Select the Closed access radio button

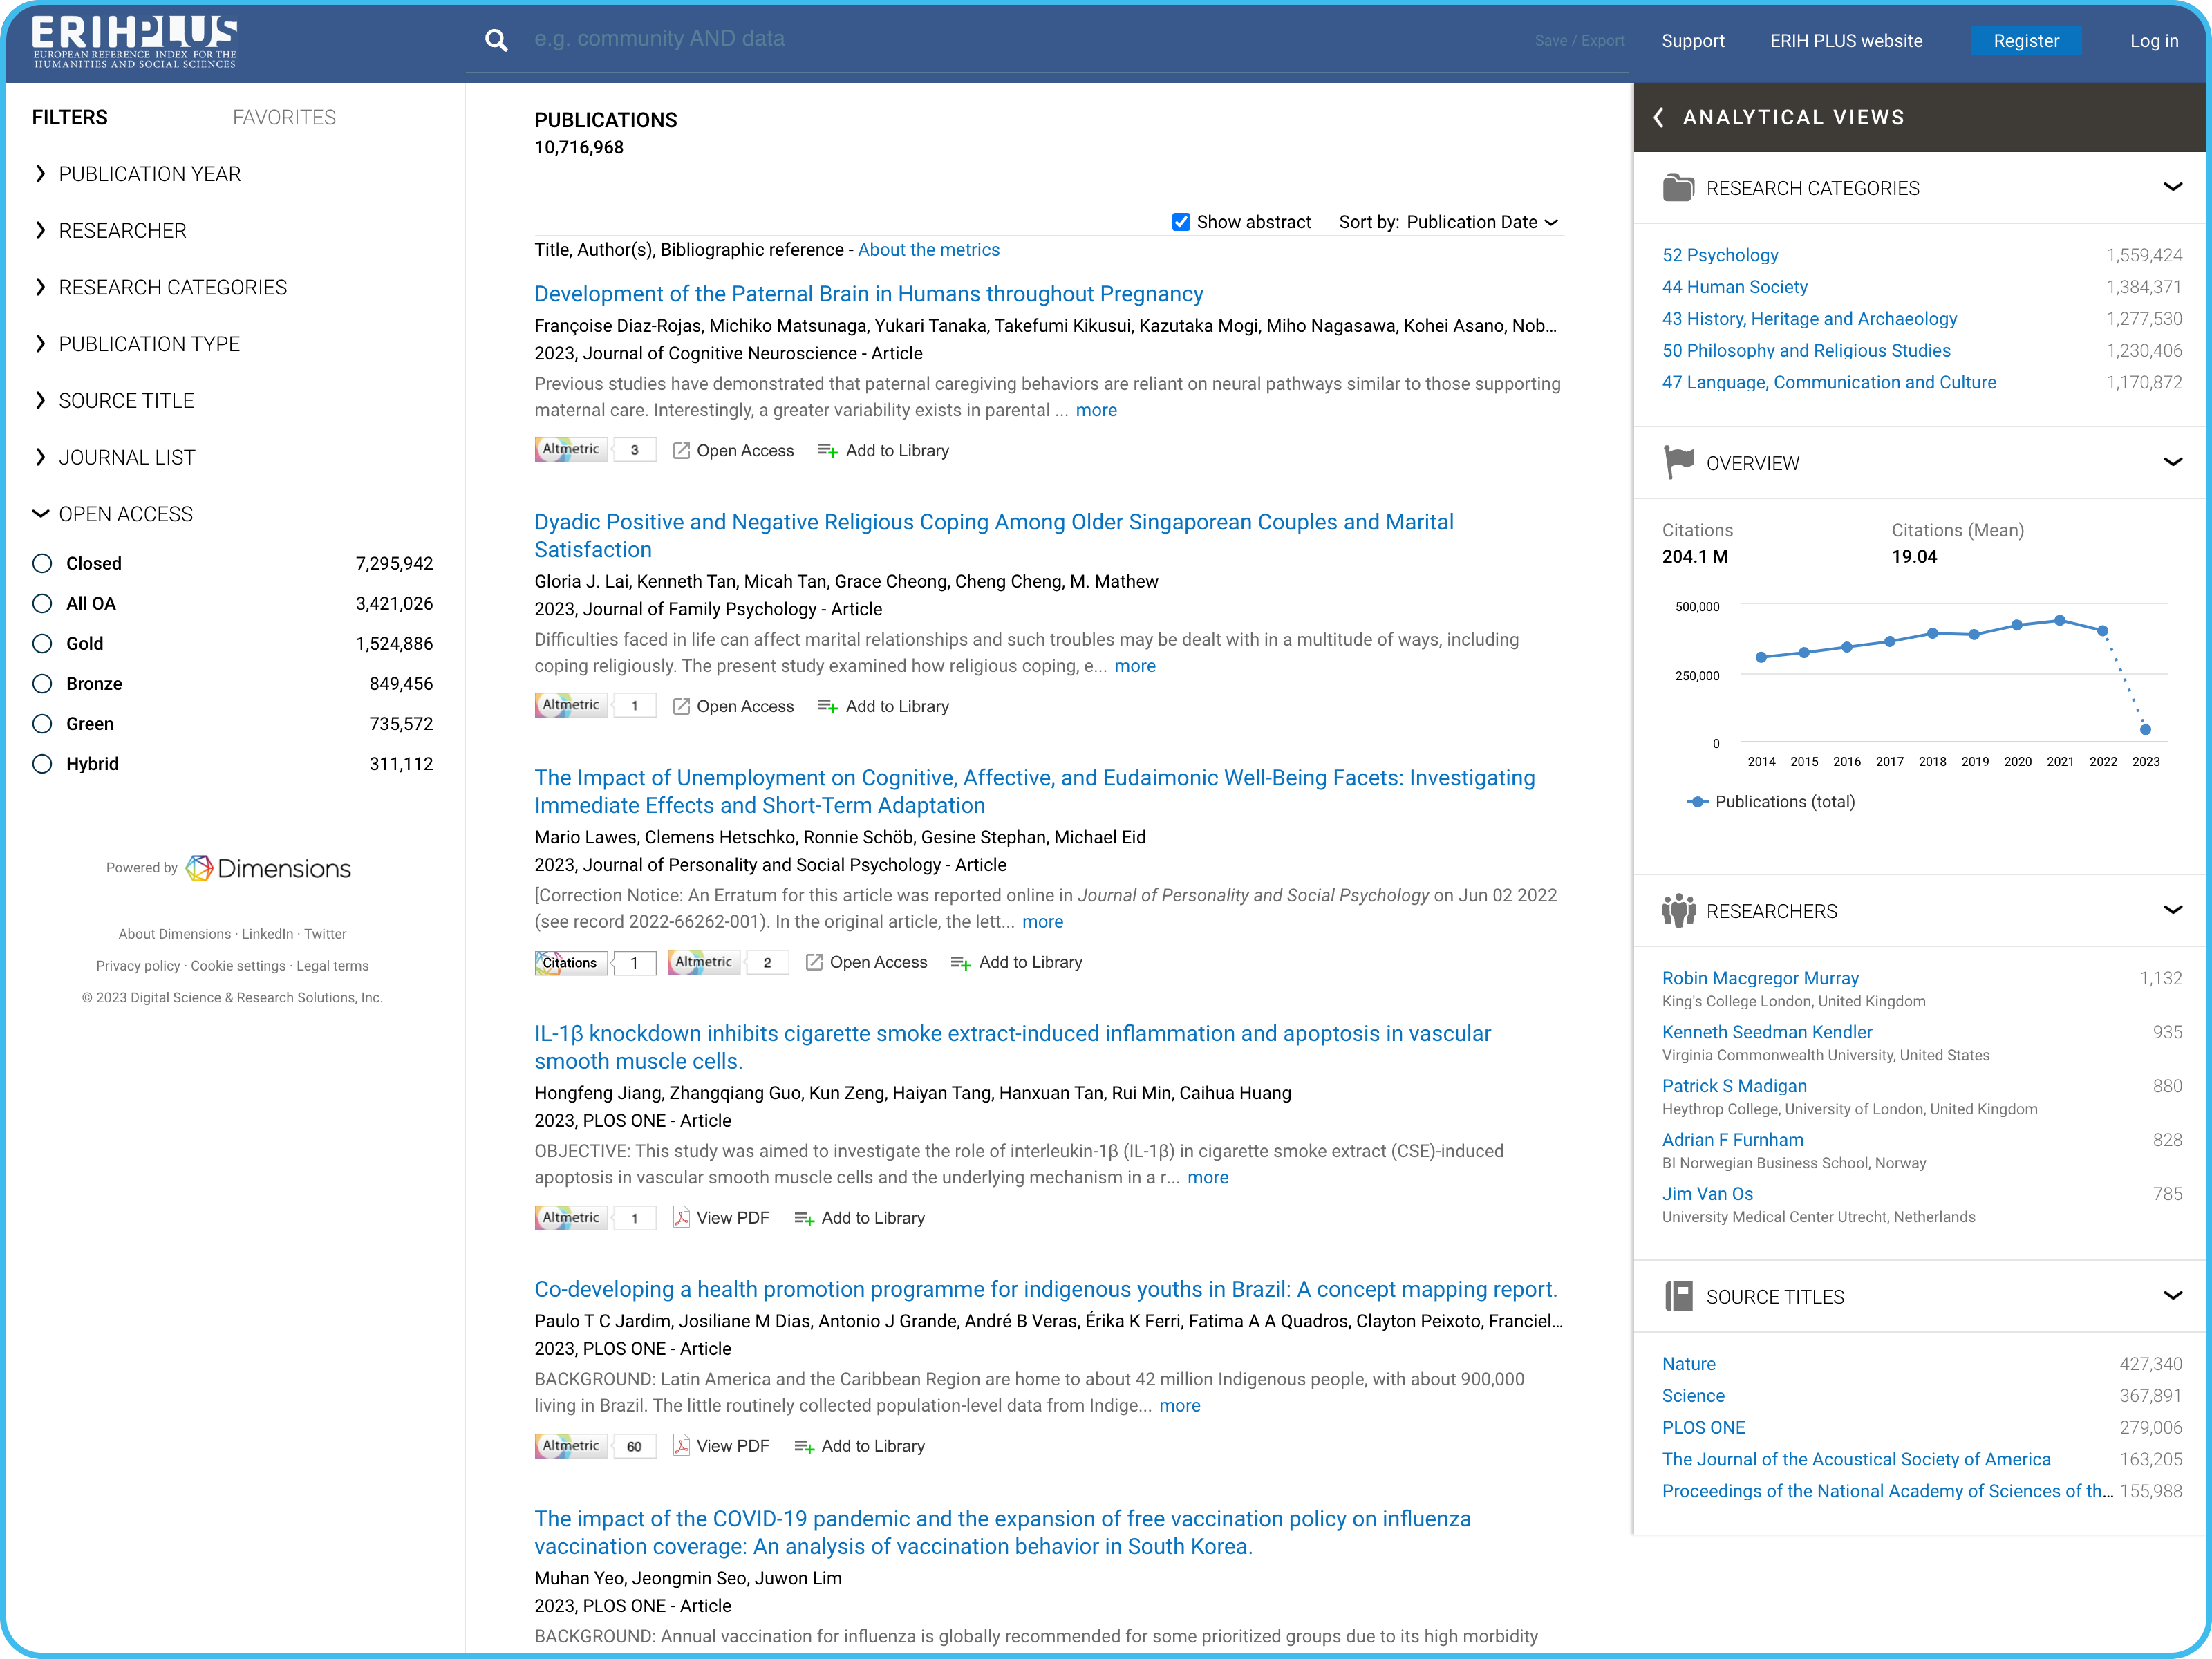click(42, 563)
